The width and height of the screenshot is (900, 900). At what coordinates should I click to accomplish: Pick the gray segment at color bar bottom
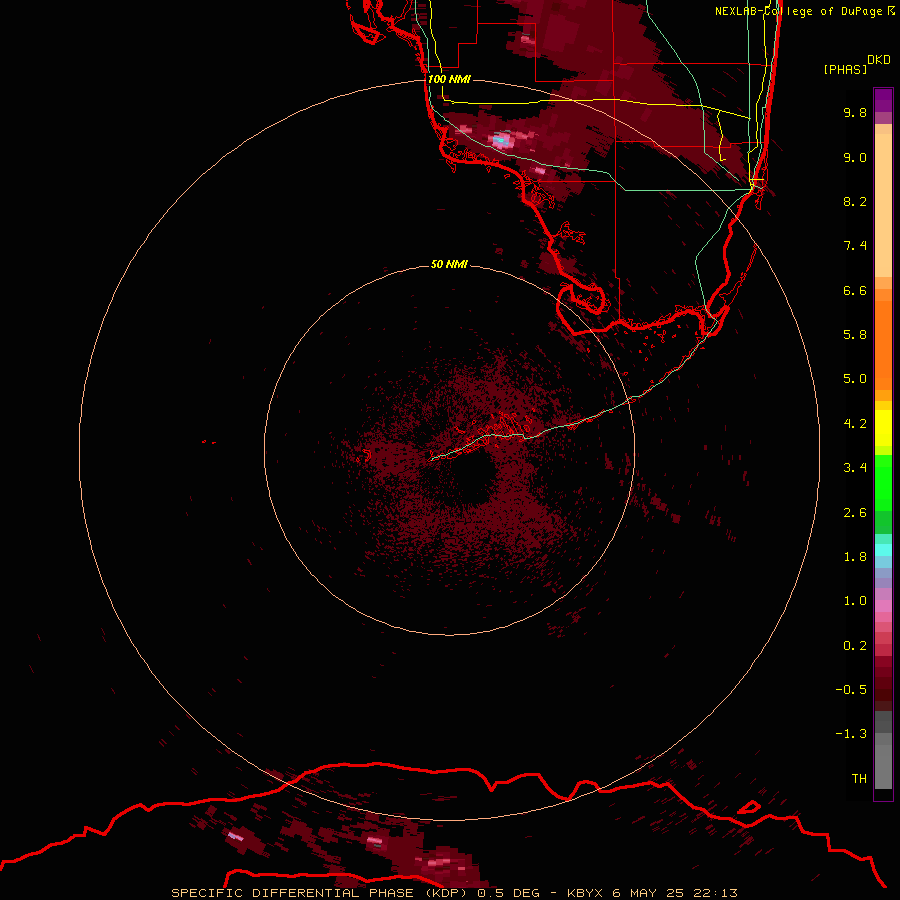pos(883,767)
